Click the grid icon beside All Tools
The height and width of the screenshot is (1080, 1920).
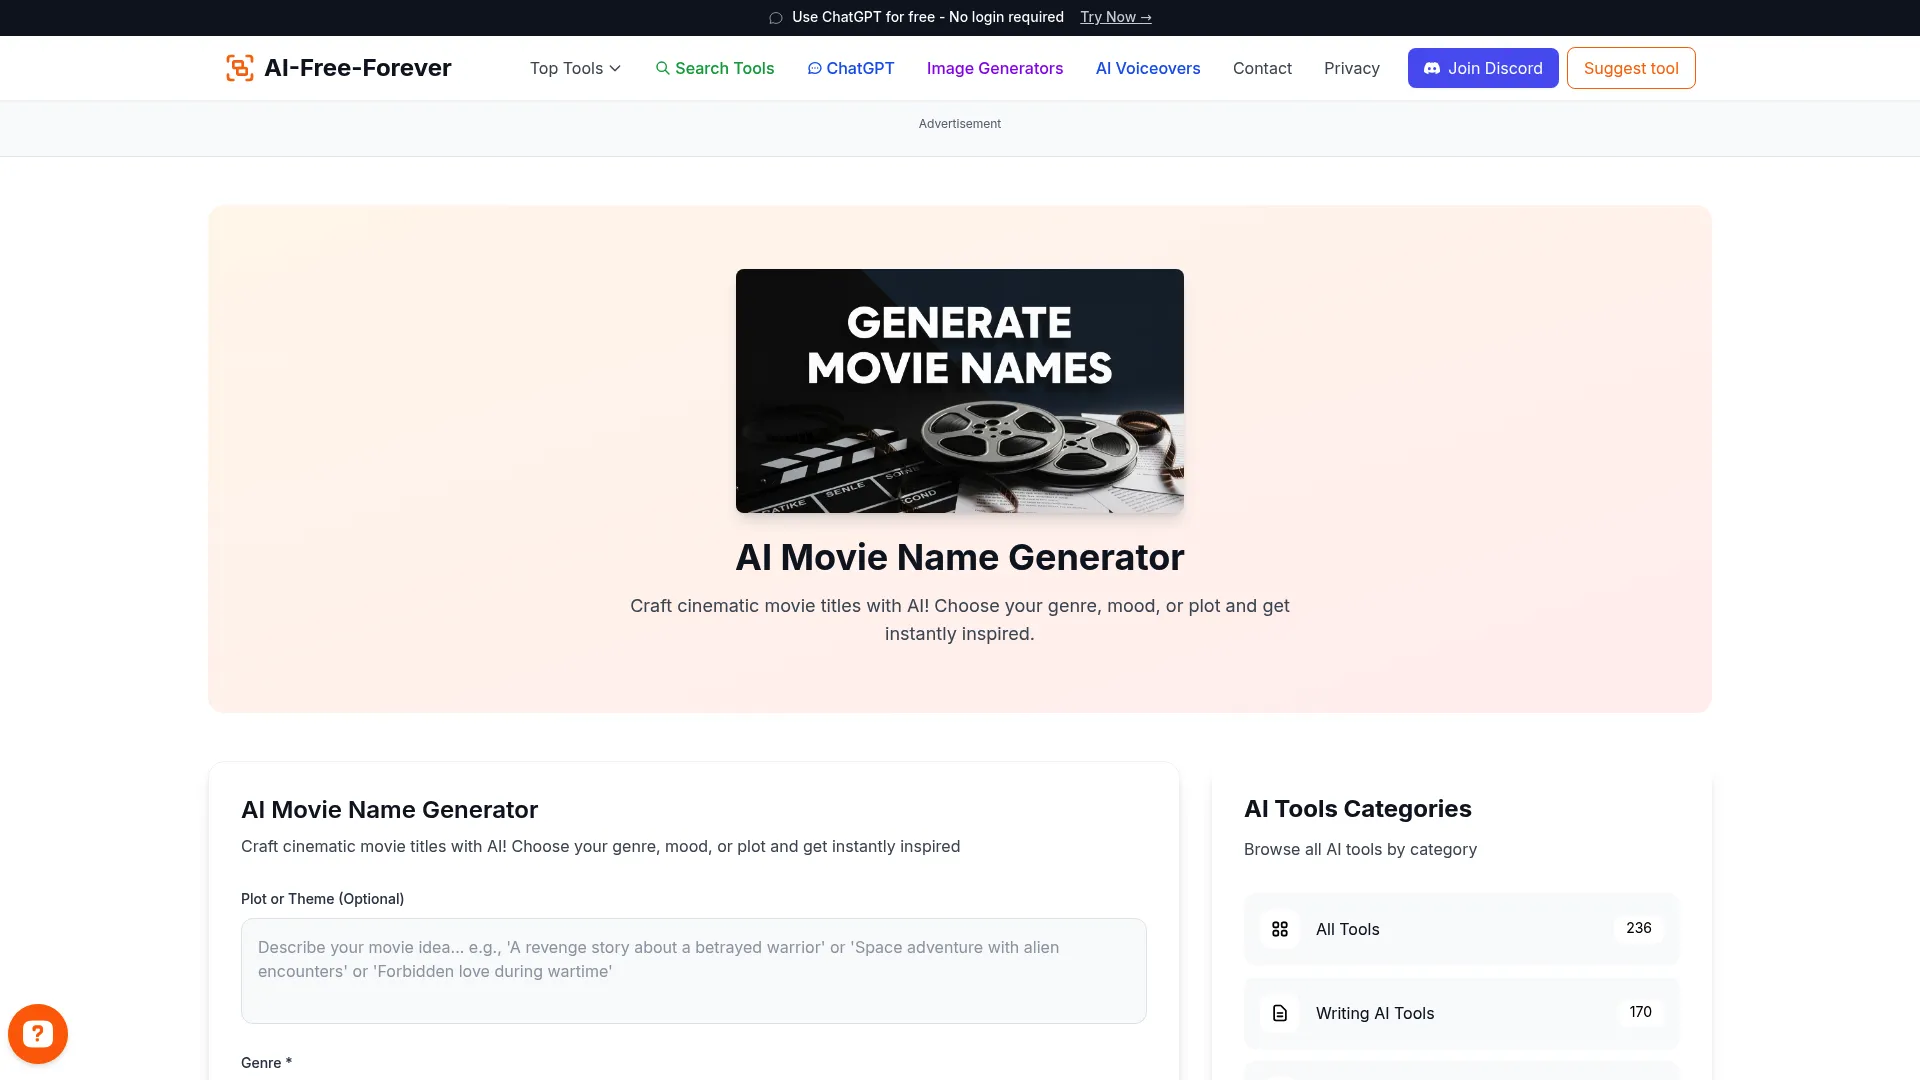coord(1280,929)
